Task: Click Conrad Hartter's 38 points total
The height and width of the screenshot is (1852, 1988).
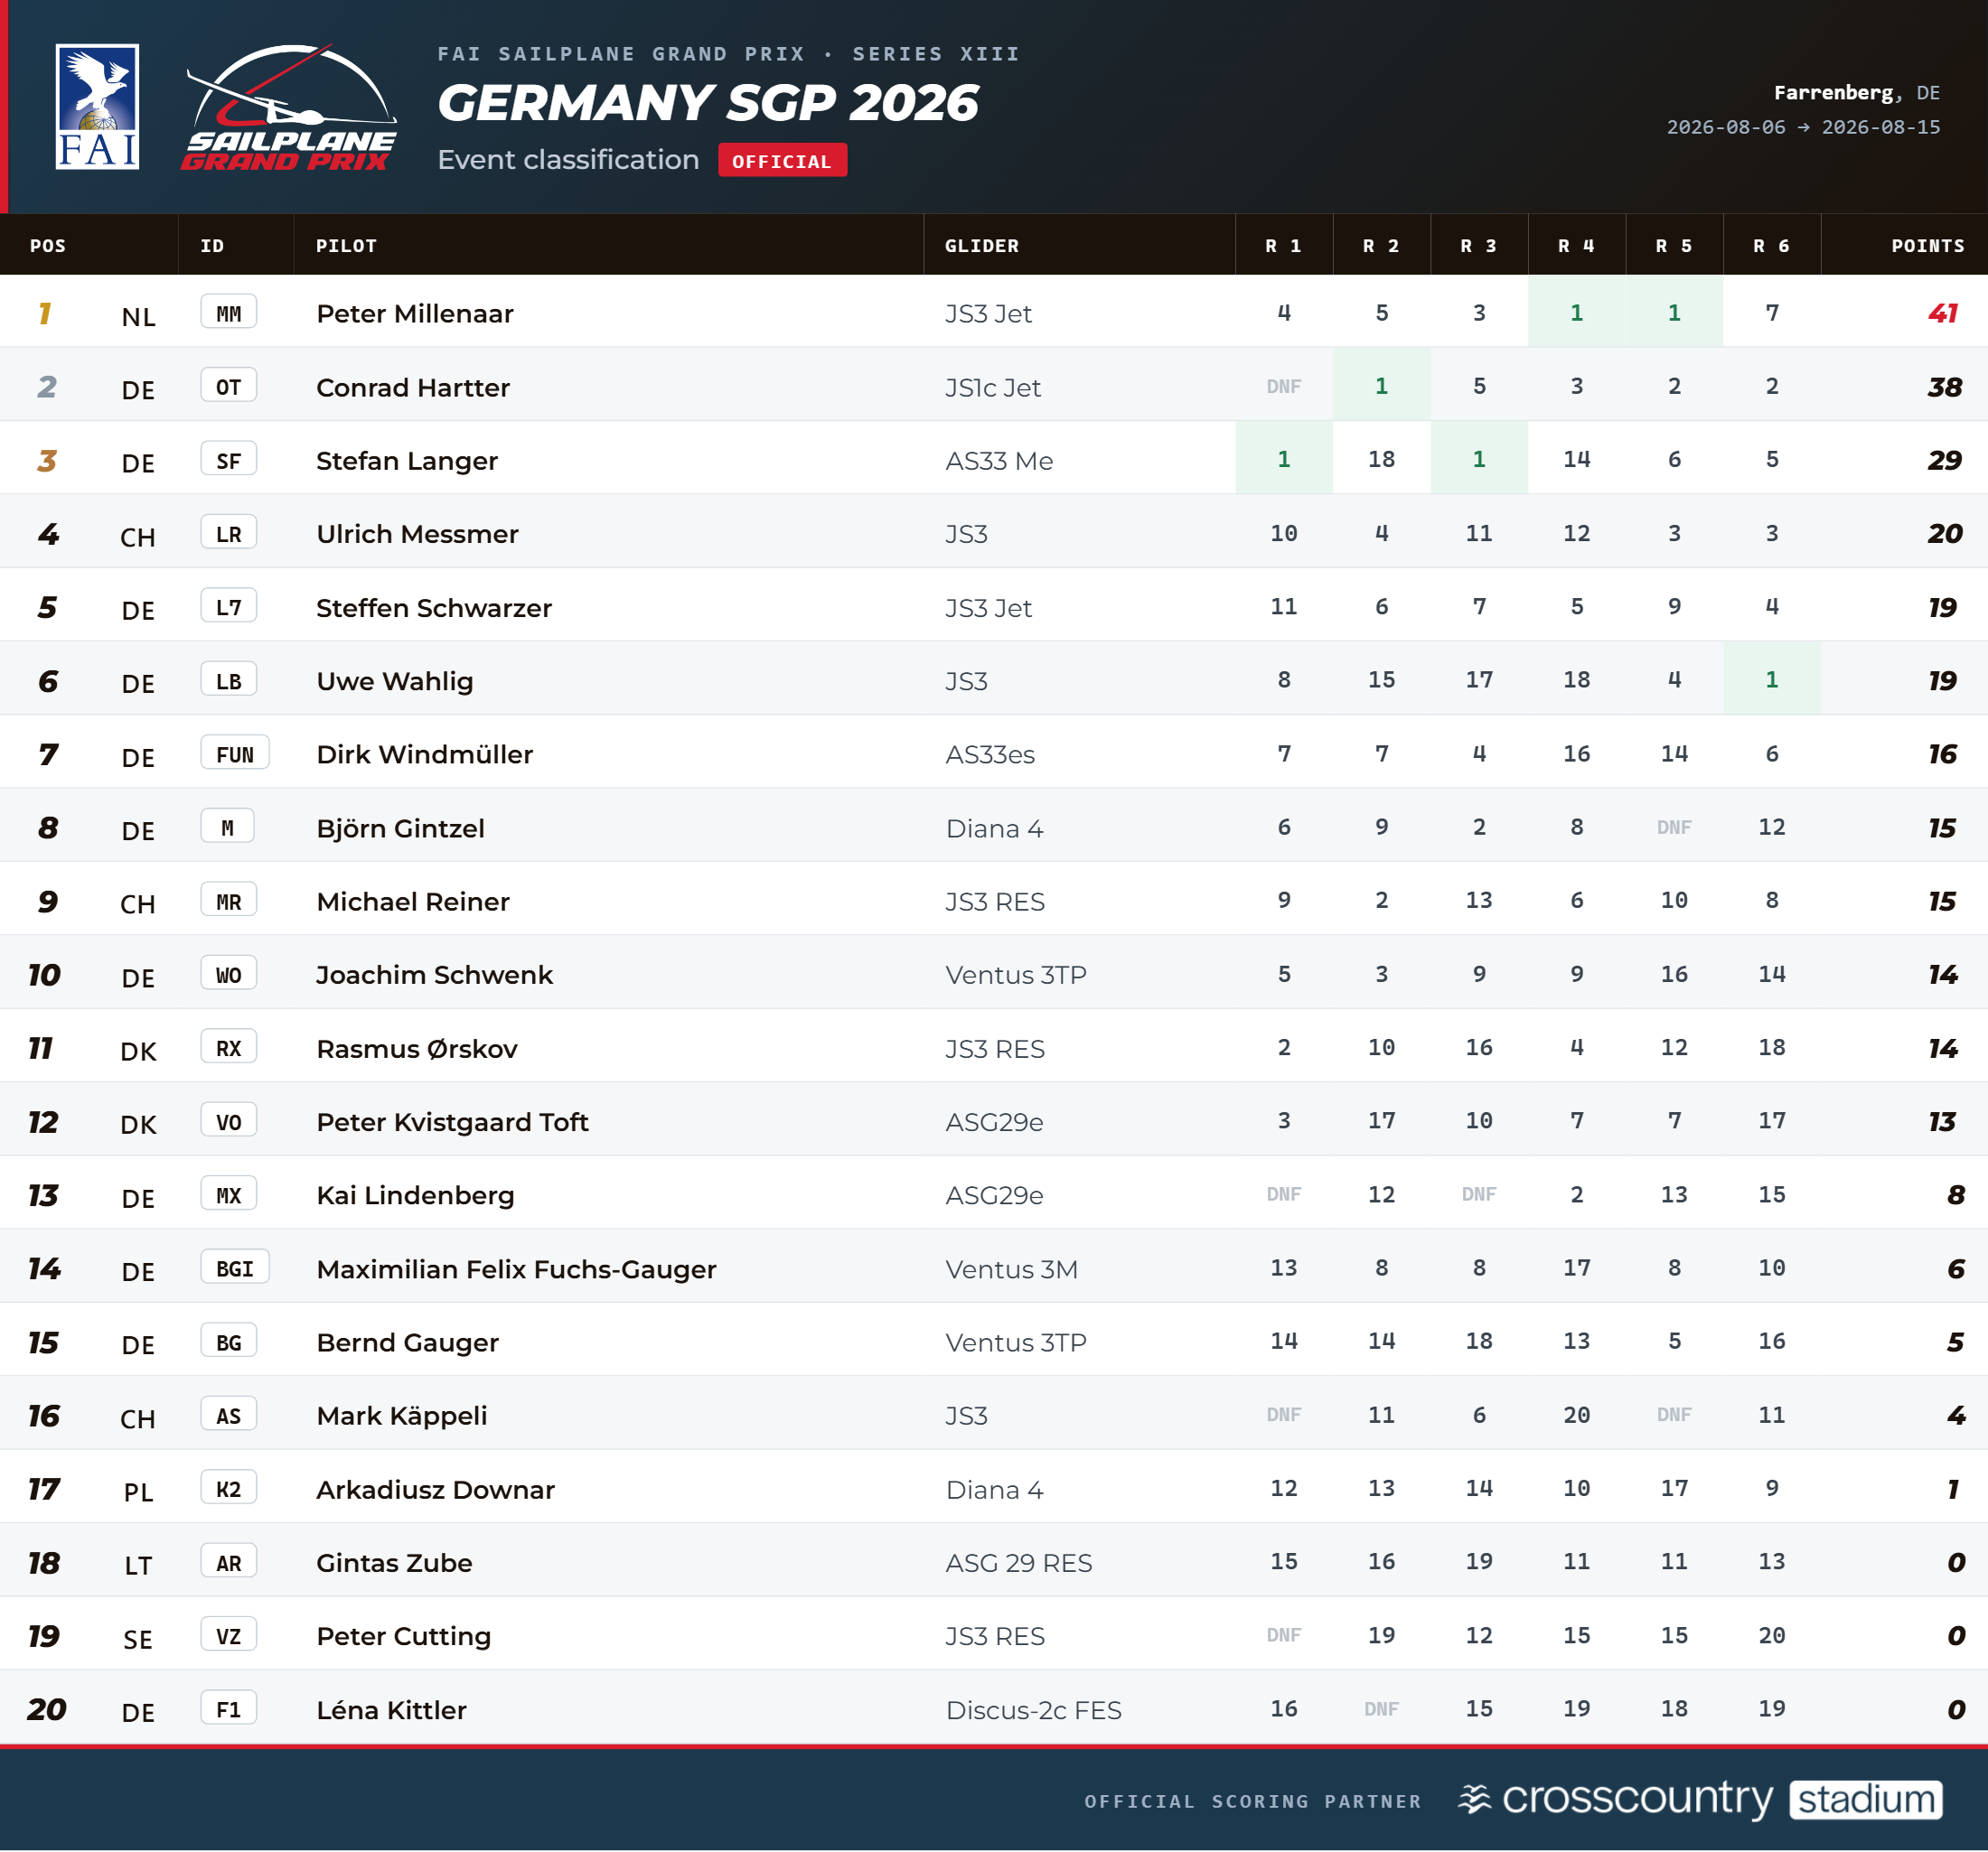Action: (x=1944, y=387)
